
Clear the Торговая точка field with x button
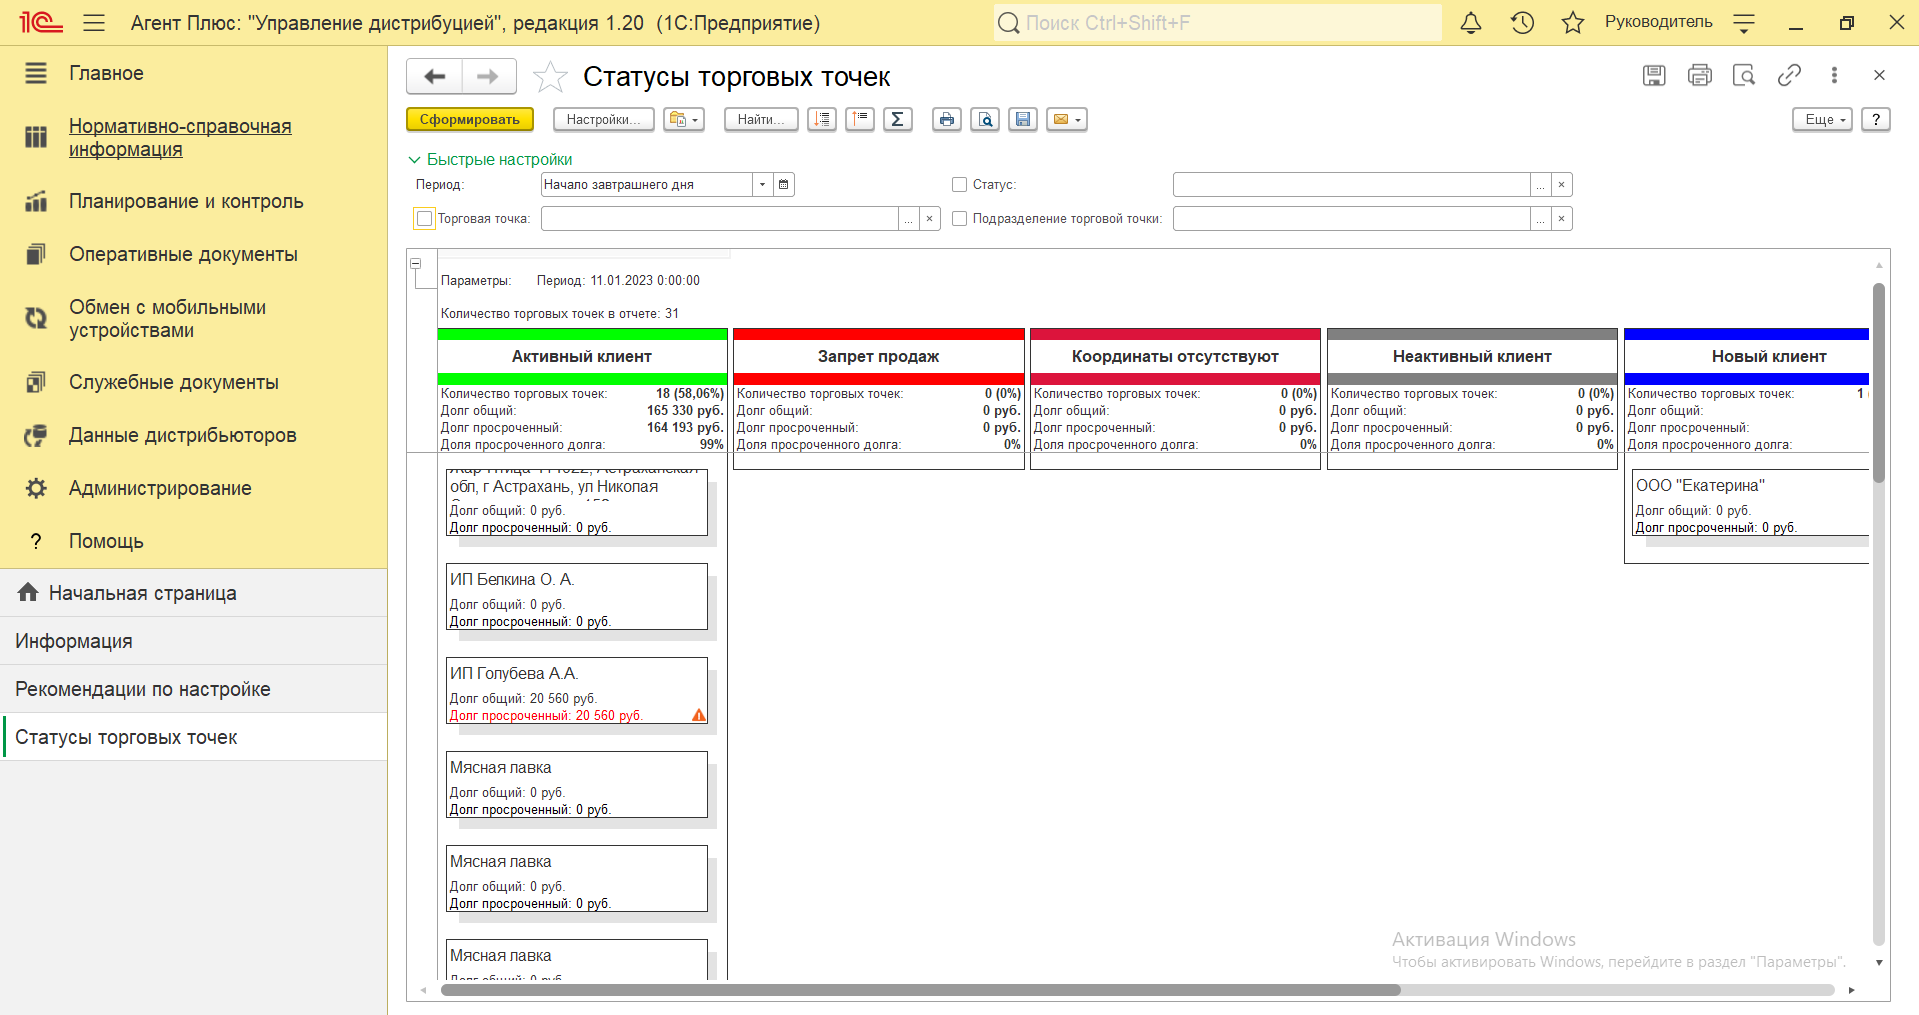tap(930, 218)
